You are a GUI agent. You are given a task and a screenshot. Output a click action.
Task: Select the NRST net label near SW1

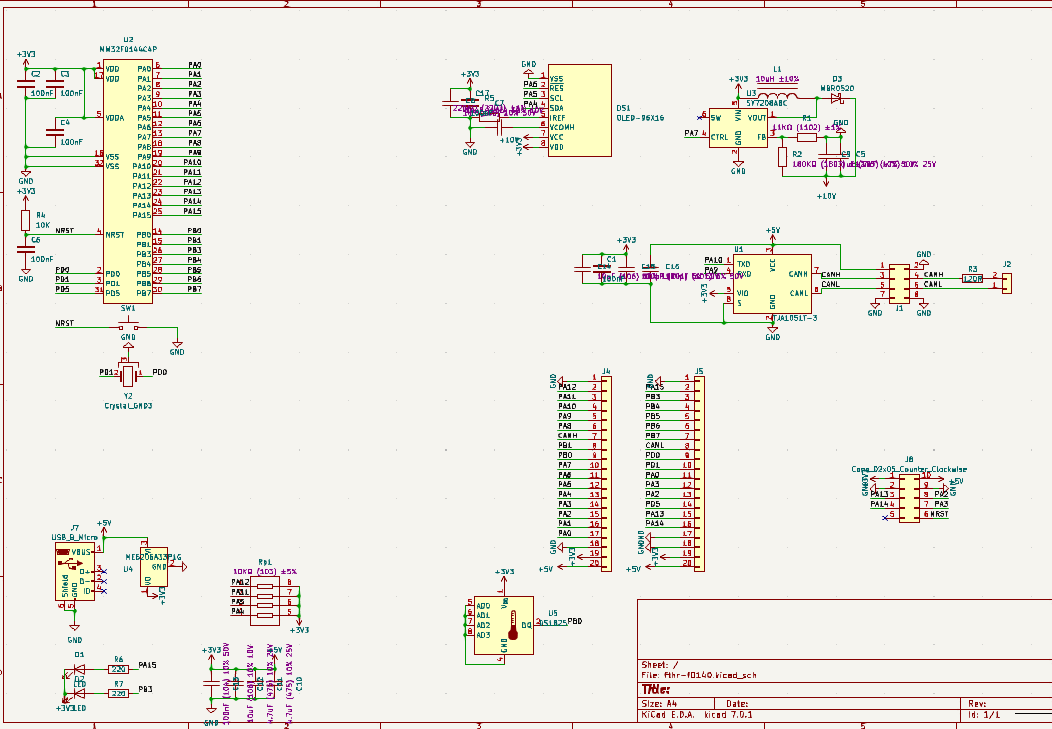pos(64,323)
